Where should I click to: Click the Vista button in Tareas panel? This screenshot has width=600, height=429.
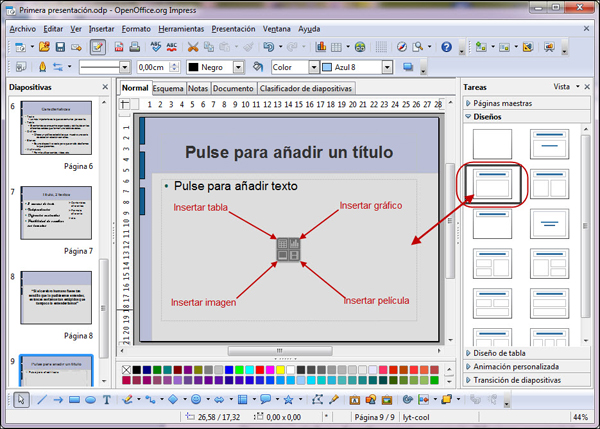[564, 87]
